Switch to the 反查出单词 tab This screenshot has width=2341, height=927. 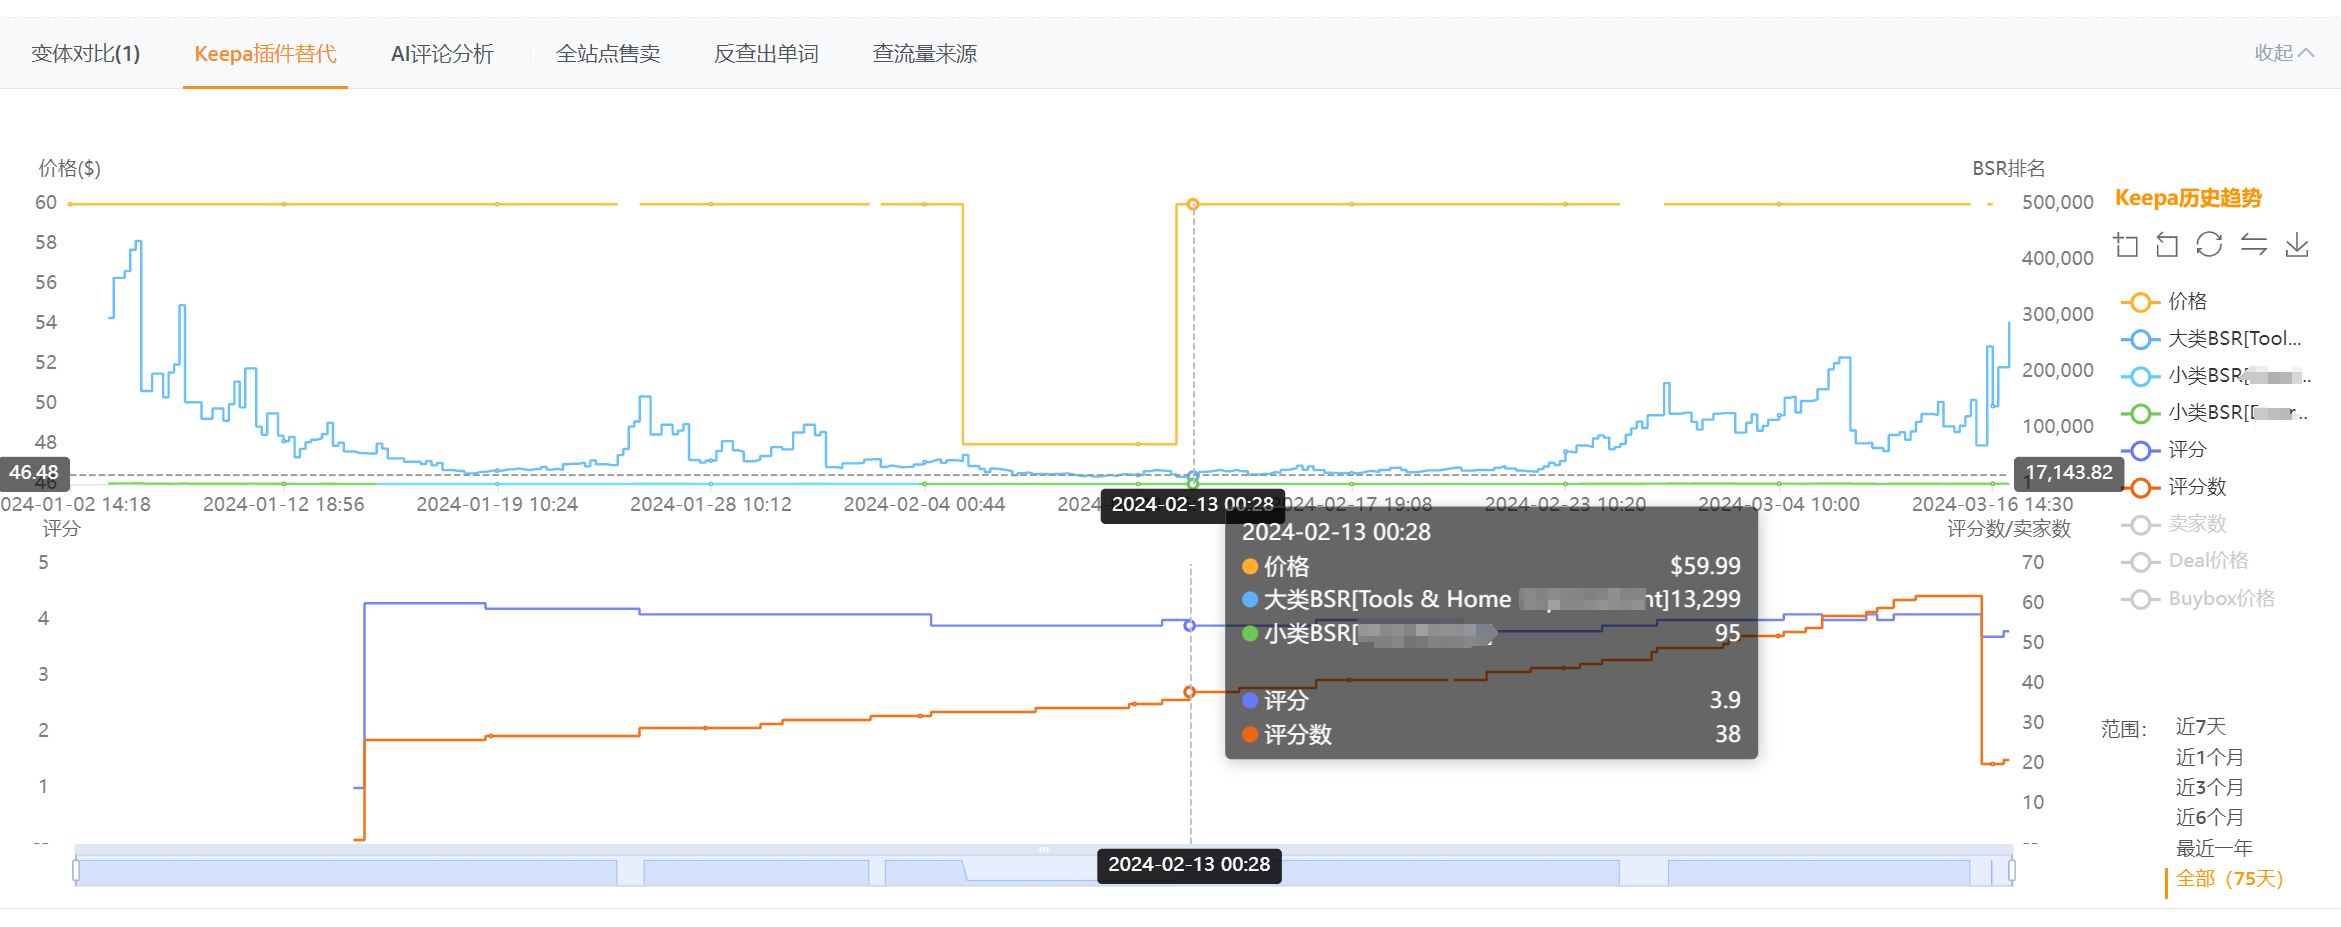click(766, 54)
